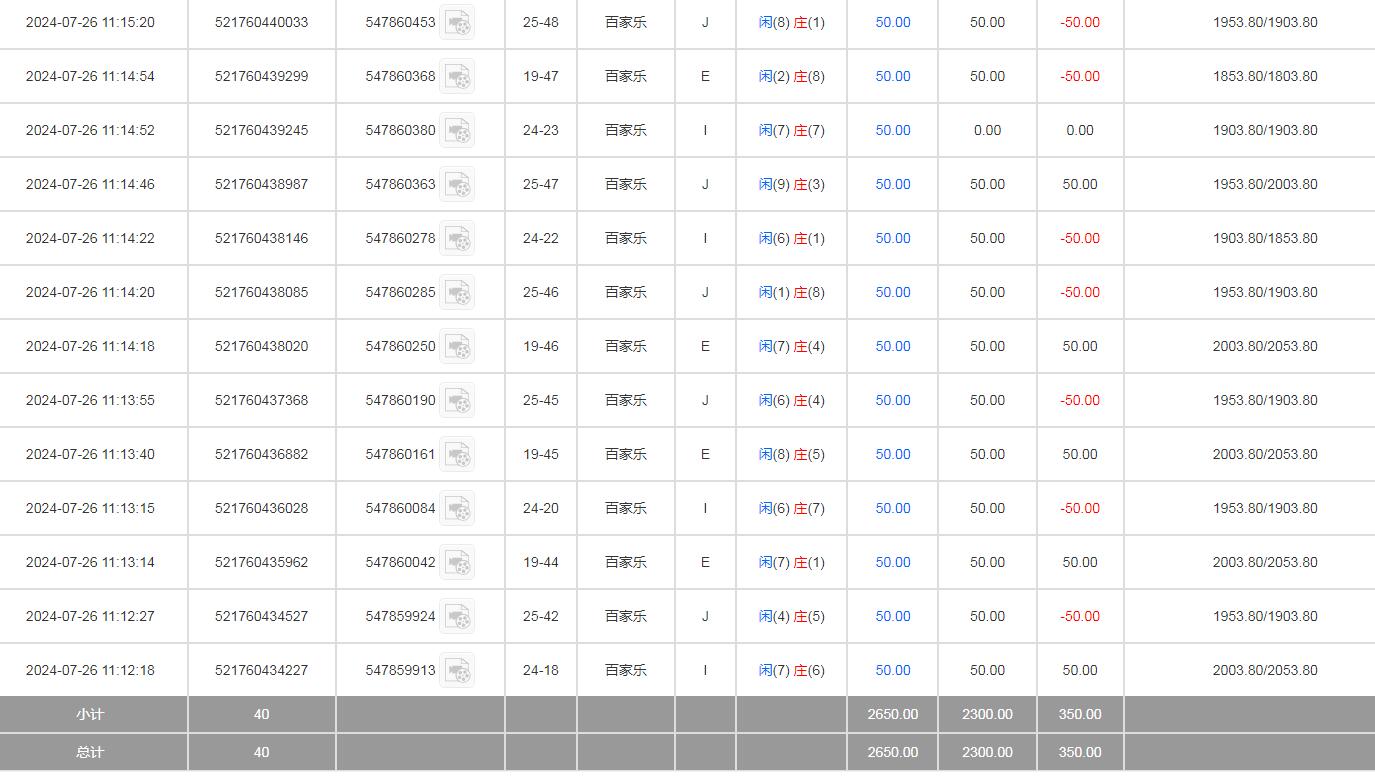The image size is (1375, 776).
Task: Select order number 521760436028 cell
Action: pyautogui.click(x=261, y=508)
